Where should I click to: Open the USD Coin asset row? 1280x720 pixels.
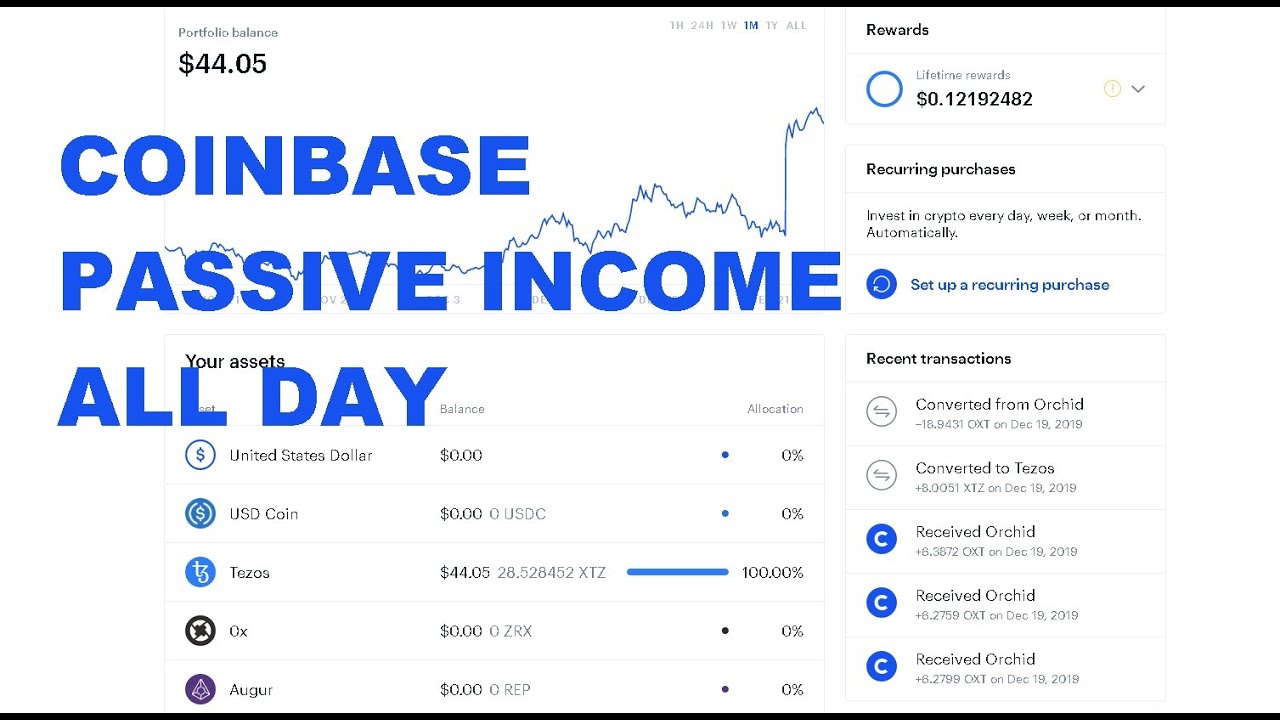pyautogui.click(x=494, y=514)
